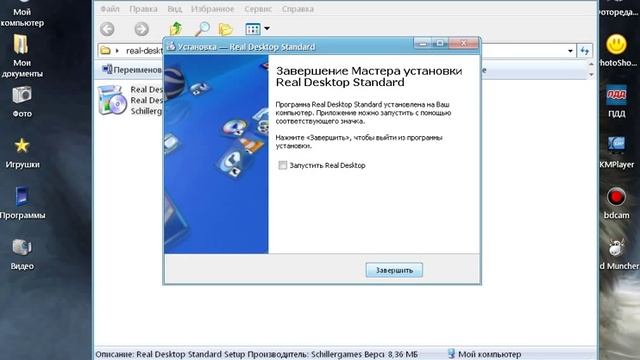Click the 8,36 МБ size in status bar
The image size is (640, 360).
pyautogui.click(x=402, y=354)
